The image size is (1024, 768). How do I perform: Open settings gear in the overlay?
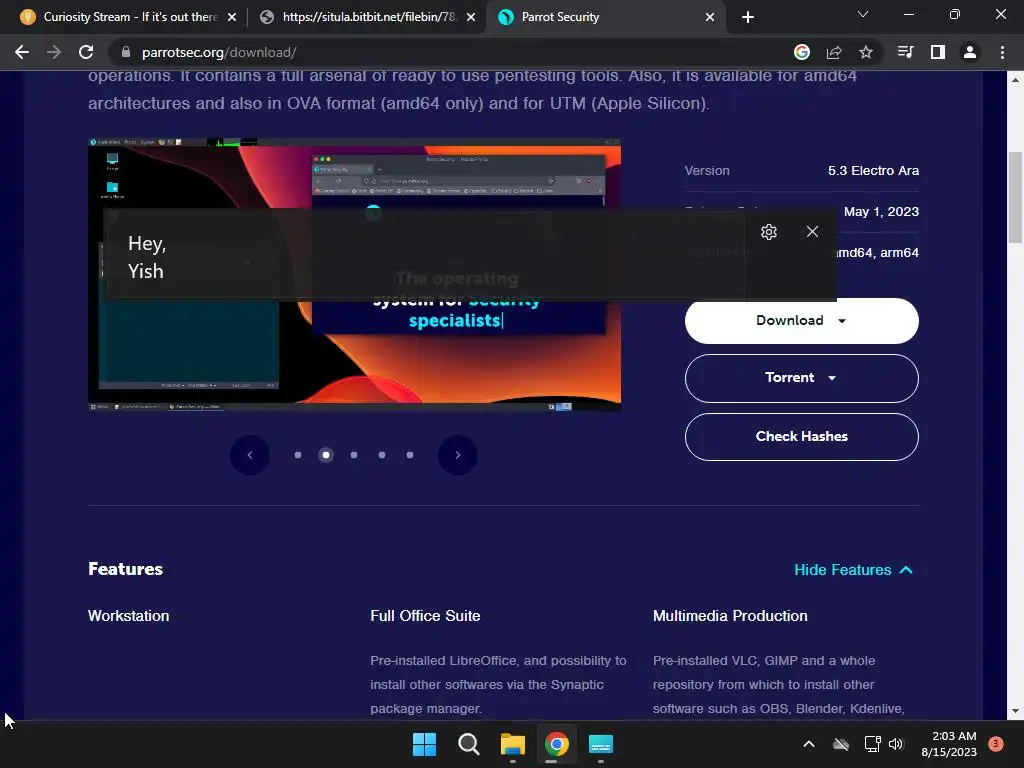(x=769, y=232)
